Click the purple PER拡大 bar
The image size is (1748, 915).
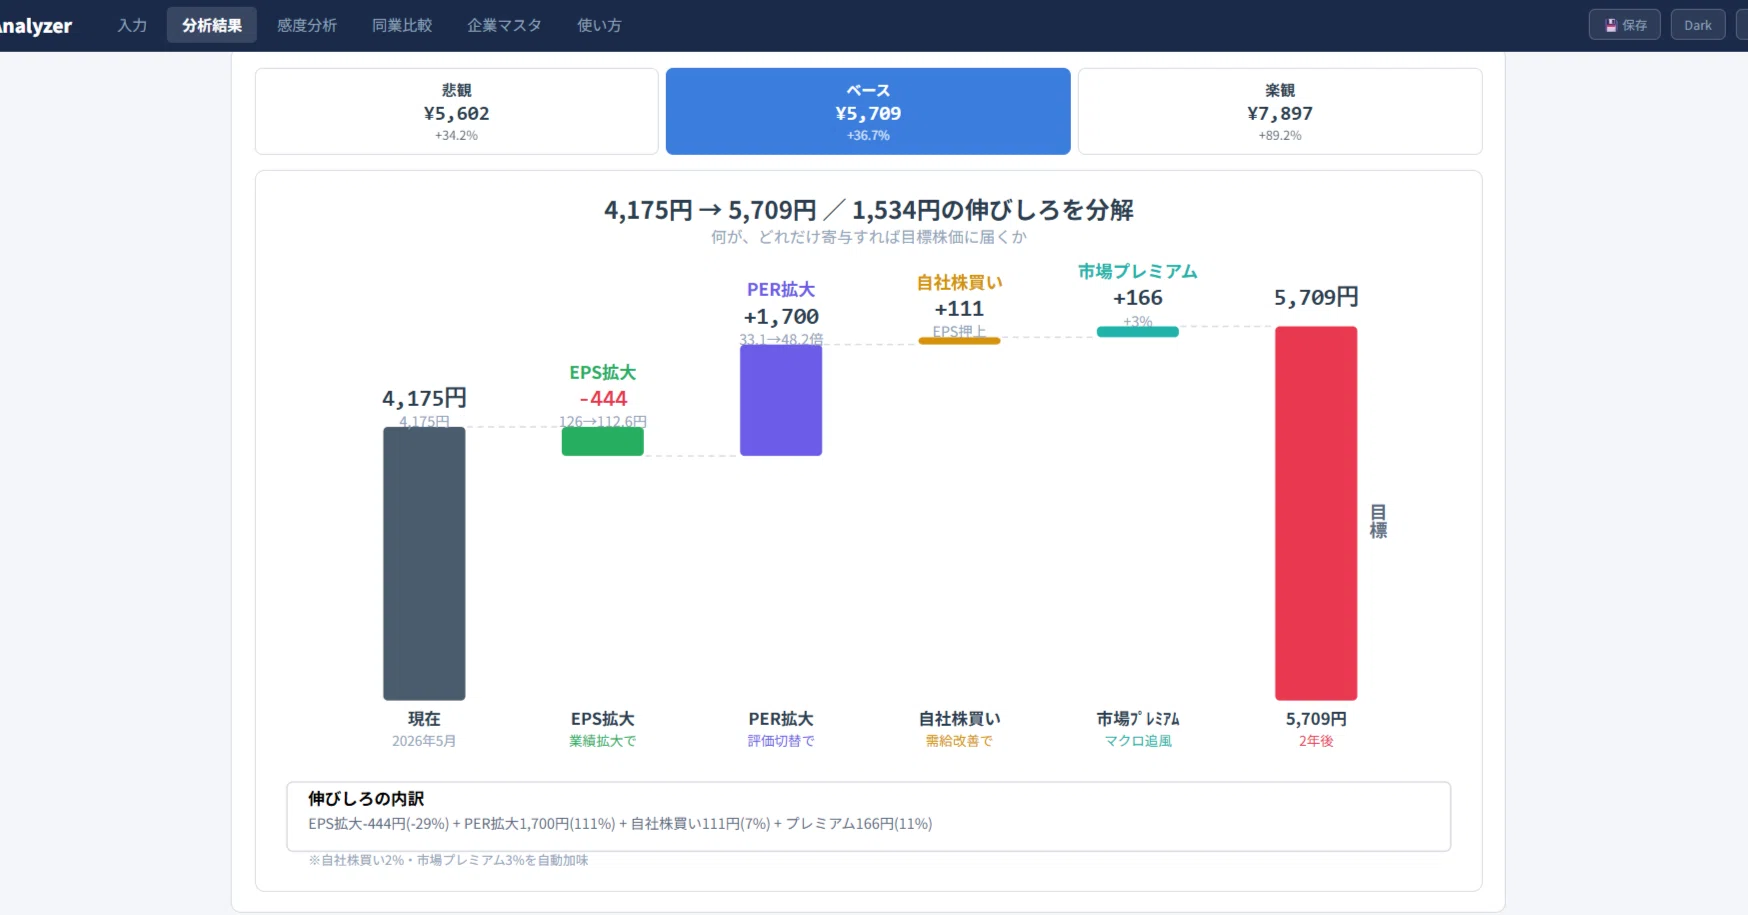[781, 400]
